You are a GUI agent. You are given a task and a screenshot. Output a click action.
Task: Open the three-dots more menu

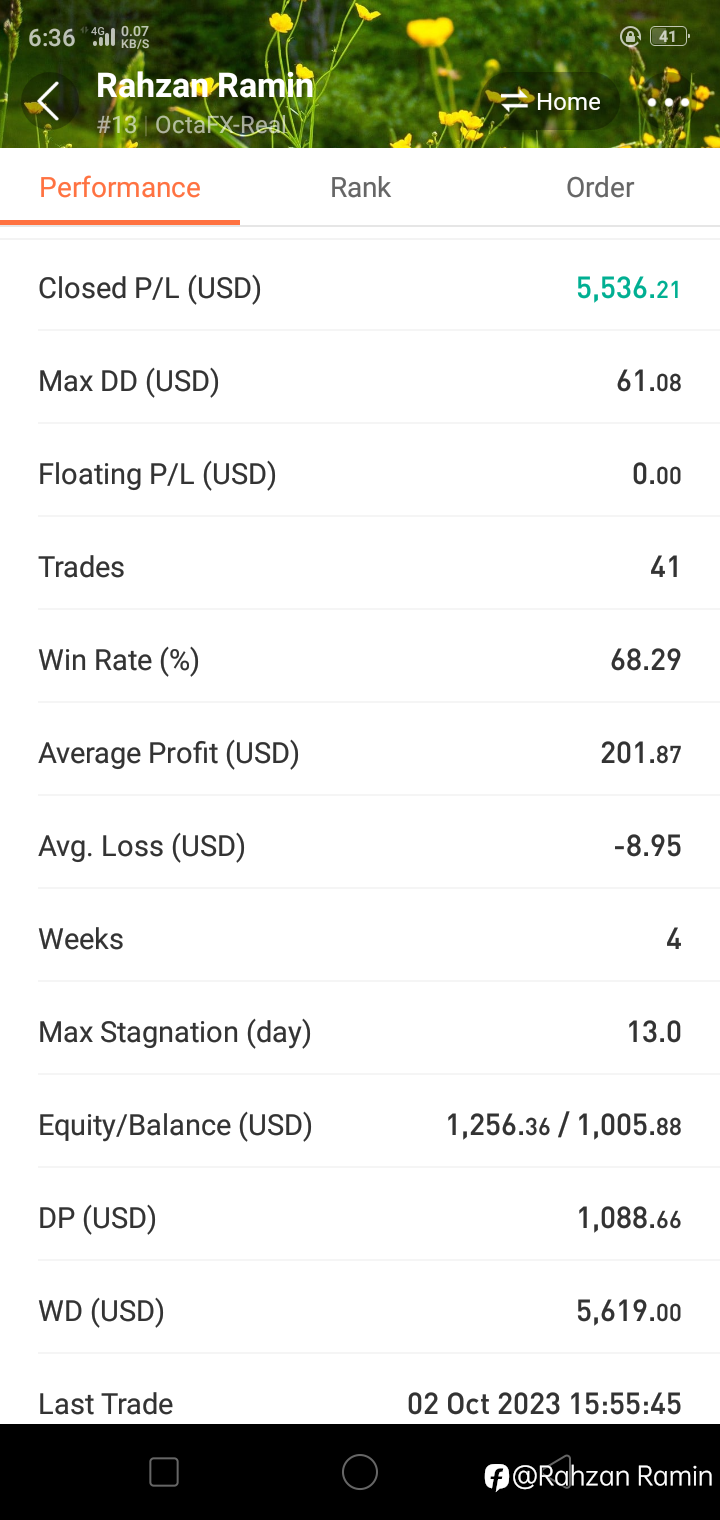668,102
